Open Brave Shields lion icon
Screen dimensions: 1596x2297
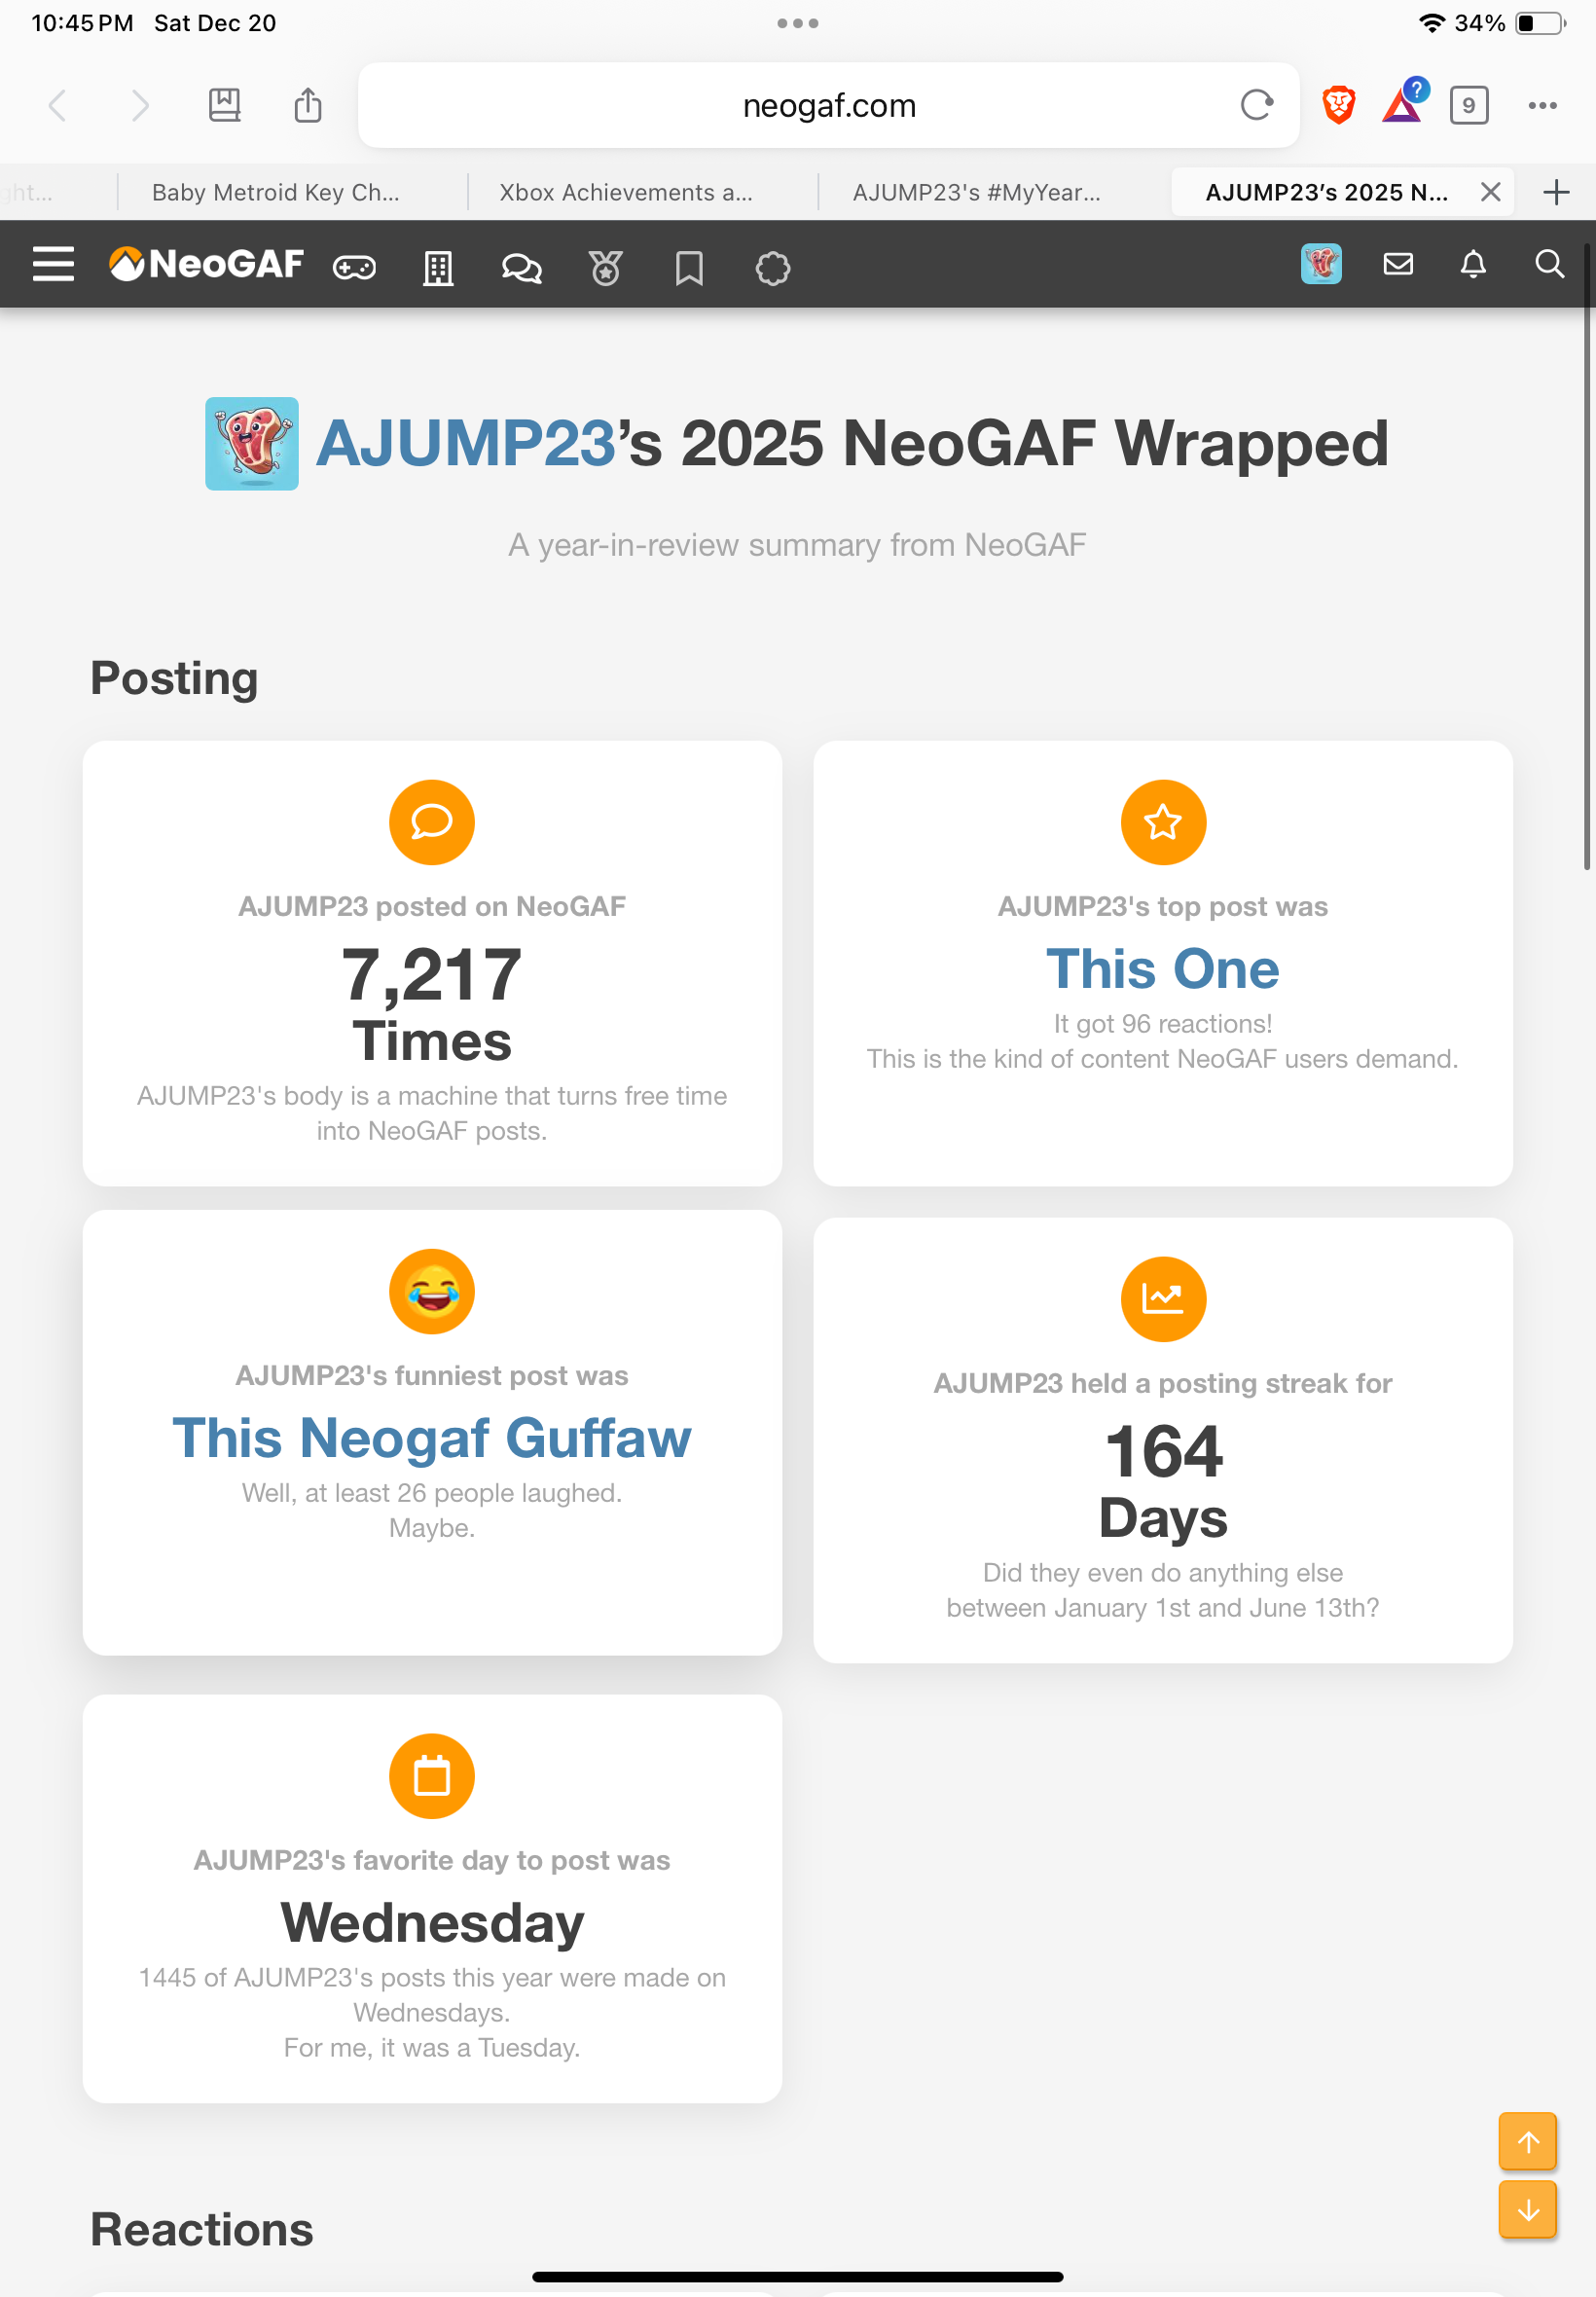[x=1338, y=105]
